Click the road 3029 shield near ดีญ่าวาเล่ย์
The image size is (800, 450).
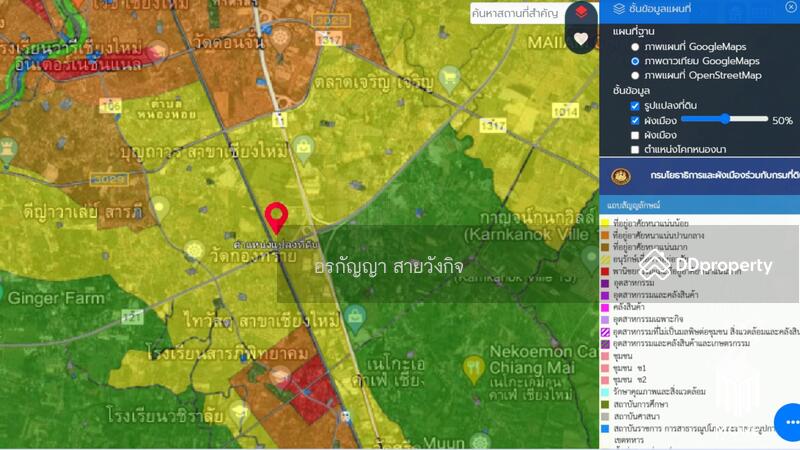[109, 179]
